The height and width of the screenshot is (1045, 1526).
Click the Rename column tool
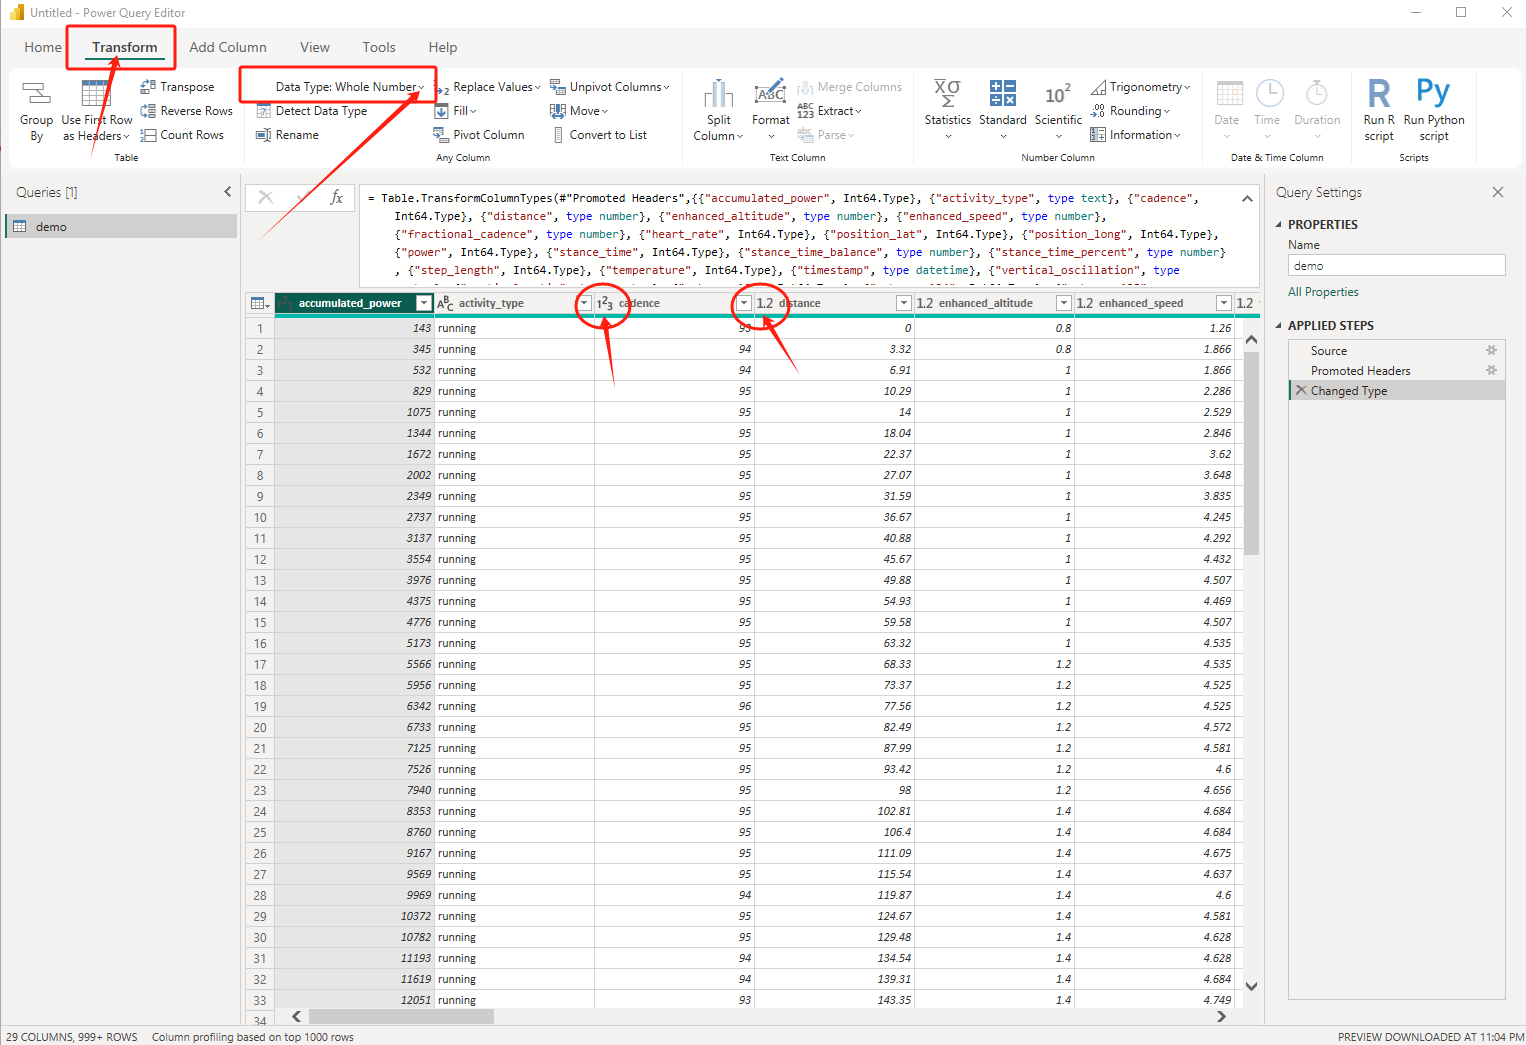point(288,135)
